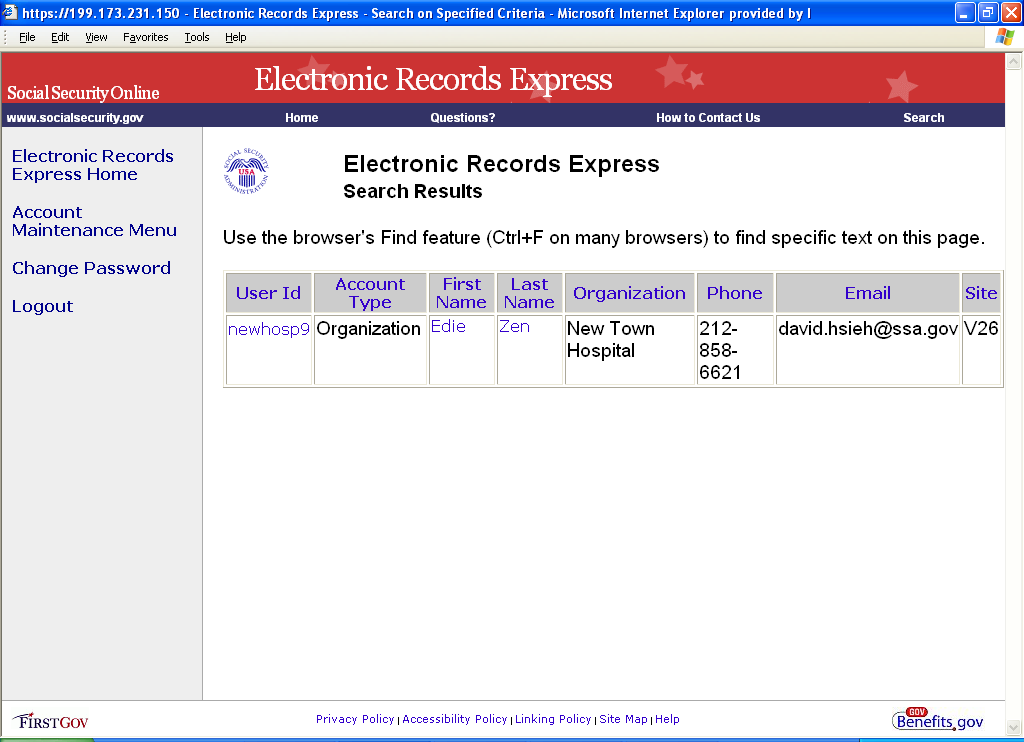Viewport: 1024px width, 742px height.
Task: Open the Linking Policy footer link
Action: point(553,719)
